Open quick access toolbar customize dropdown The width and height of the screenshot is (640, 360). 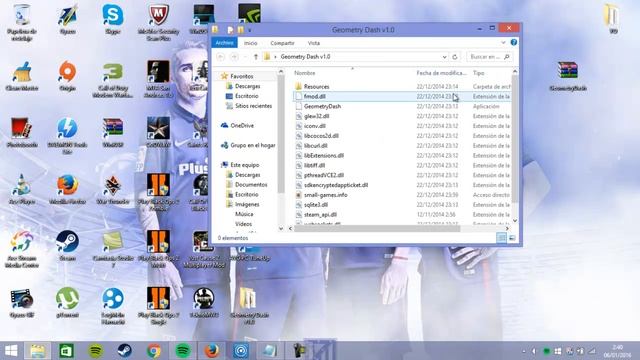pyautogui.click(x=249, y=30)
